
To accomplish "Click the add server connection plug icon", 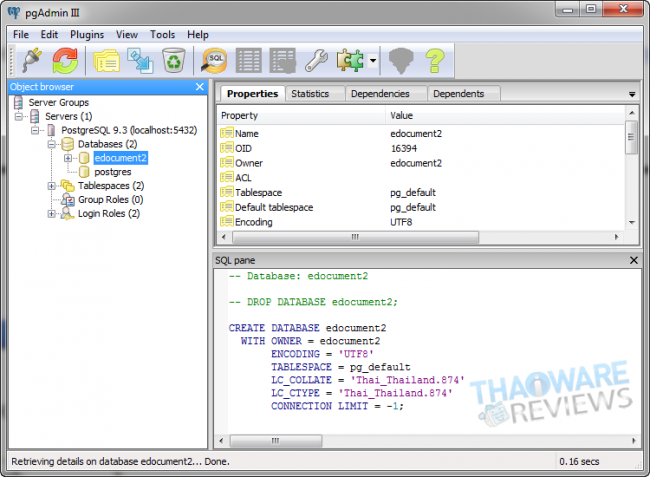I will 31,61.
